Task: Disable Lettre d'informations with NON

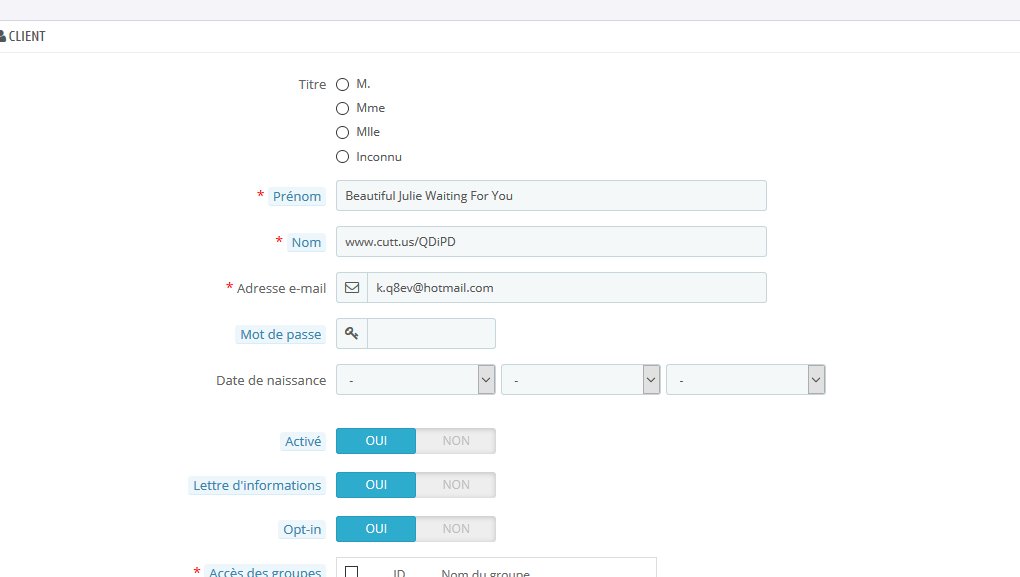Action: pyautogui.click(x=456, y=485)
